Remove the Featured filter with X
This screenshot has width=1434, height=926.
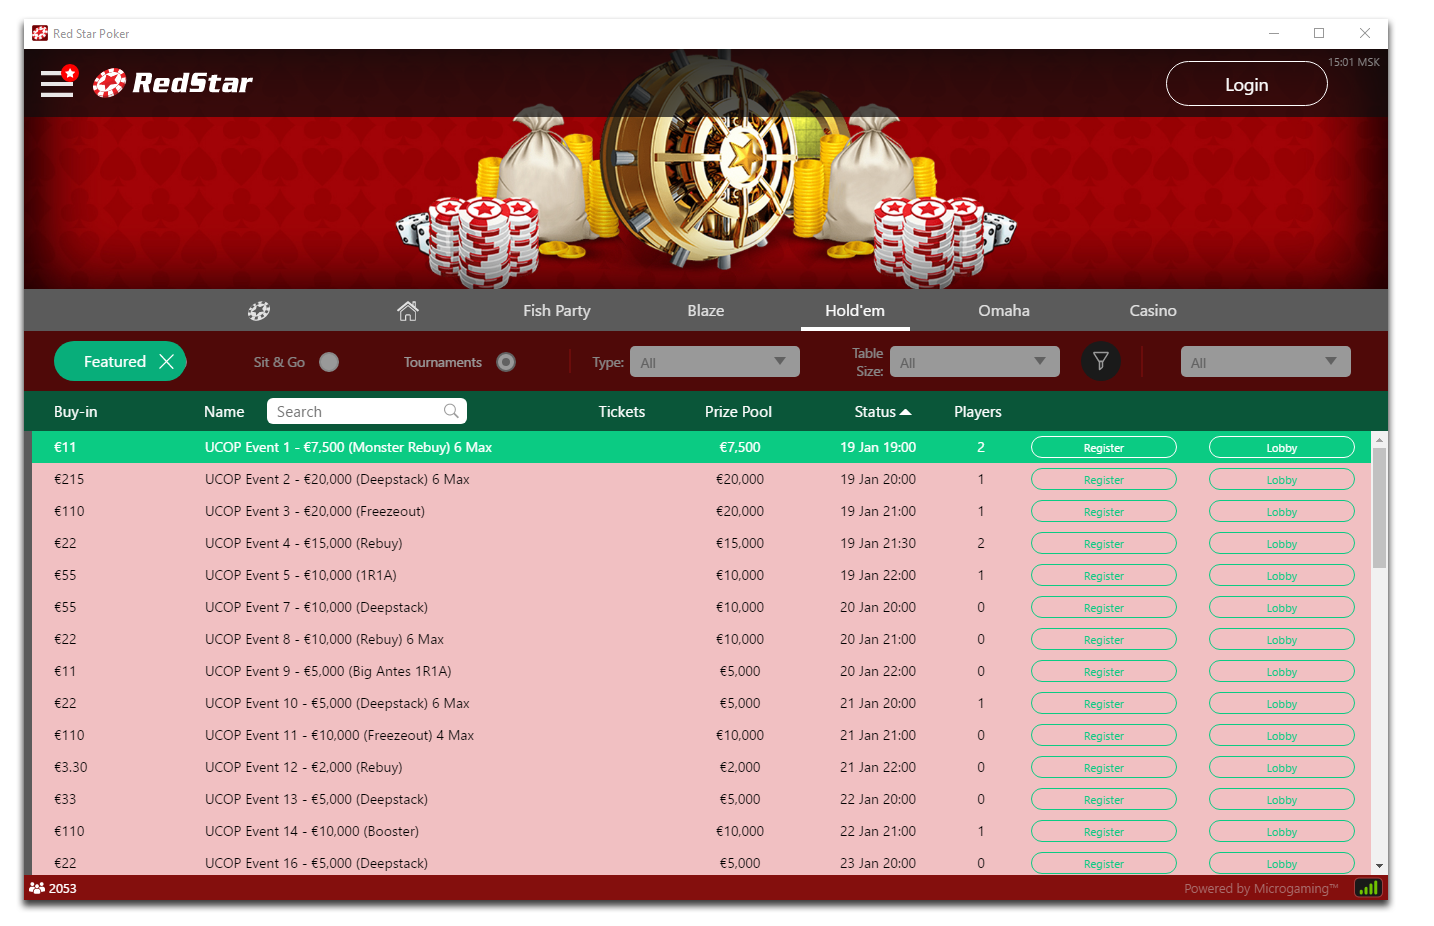tap(167, 362)
